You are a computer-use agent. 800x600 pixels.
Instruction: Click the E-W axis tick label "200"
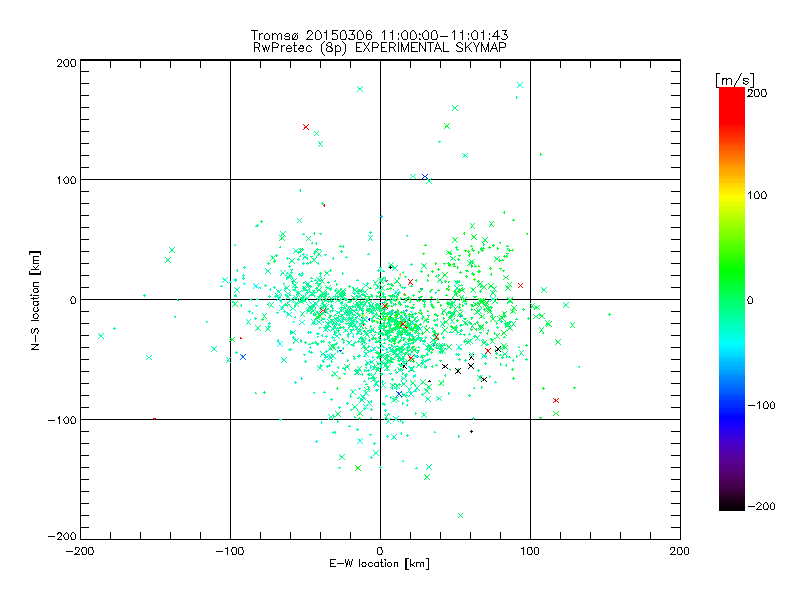click(680, 551)
